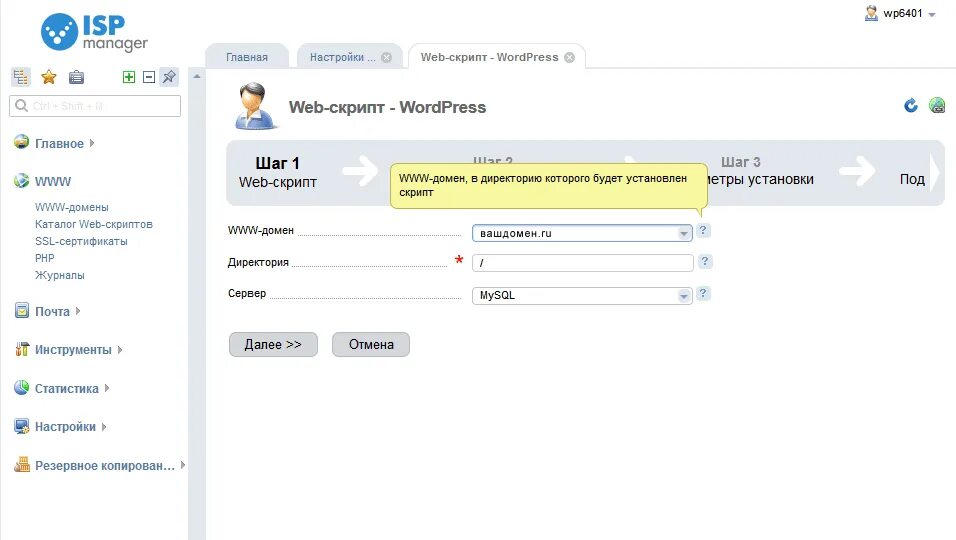This screenshot has height=540, width=956.
Task: Click the Почта mail icon
Action: coord(21,310)
